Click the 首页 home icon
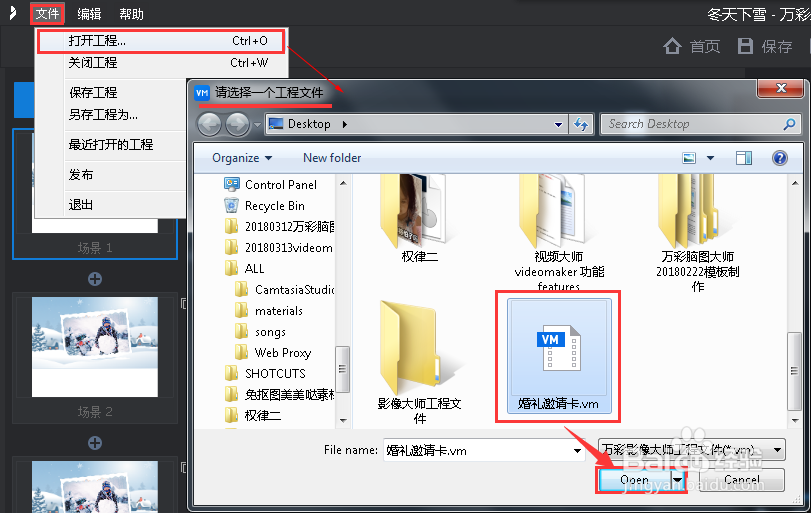 tap(672, 46)
